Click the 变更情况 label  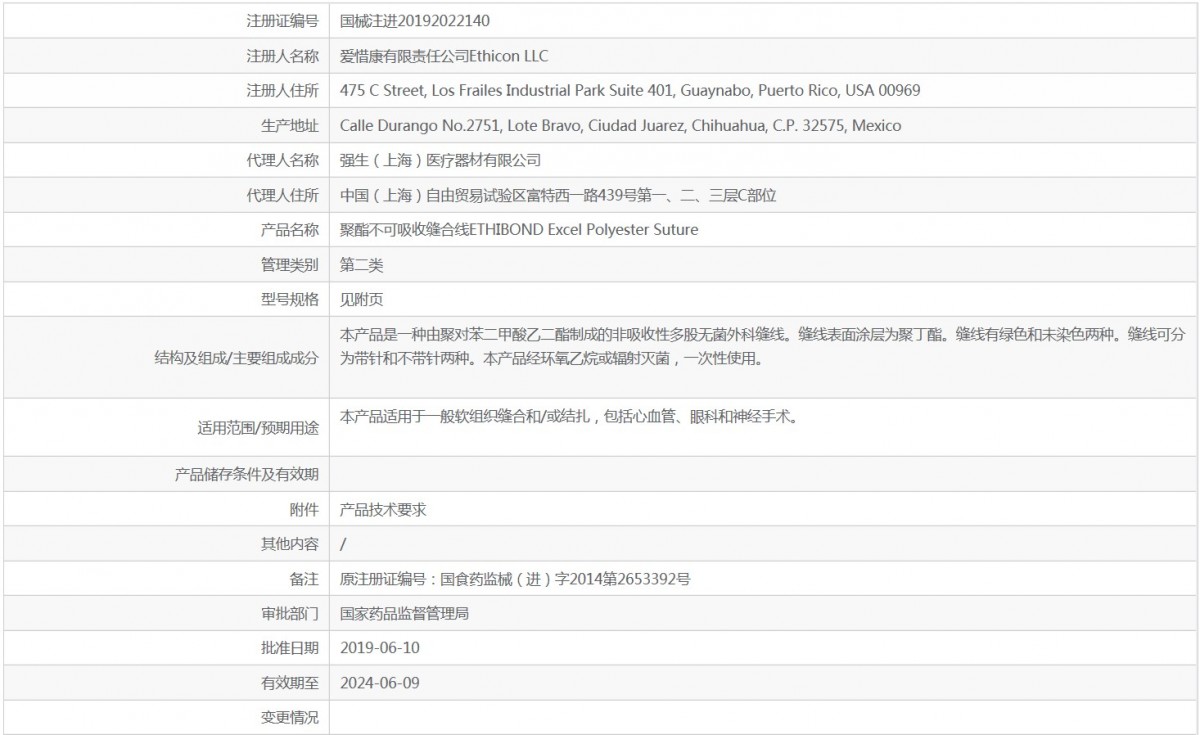290,718
